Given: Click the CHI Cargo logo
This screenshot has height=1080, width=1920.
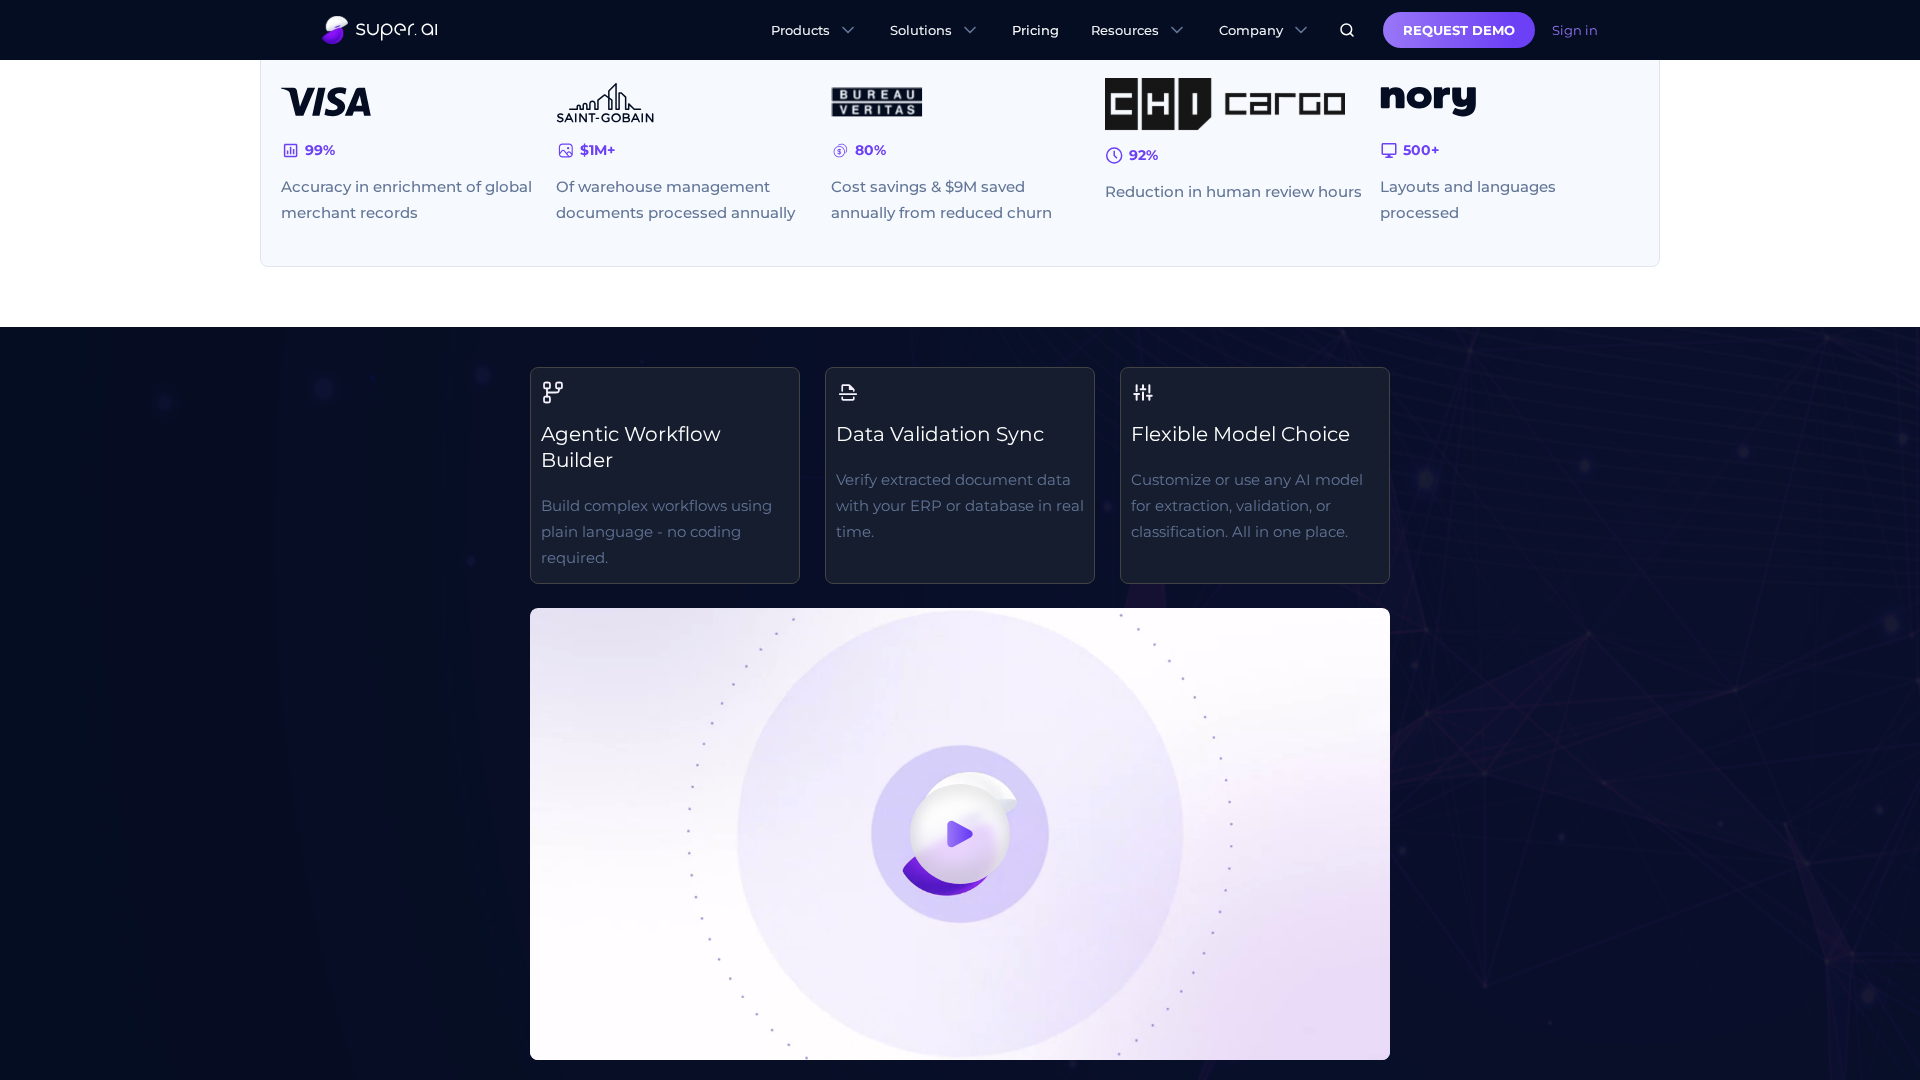Looking at the screenshot, I should (x=1225, y=104).
